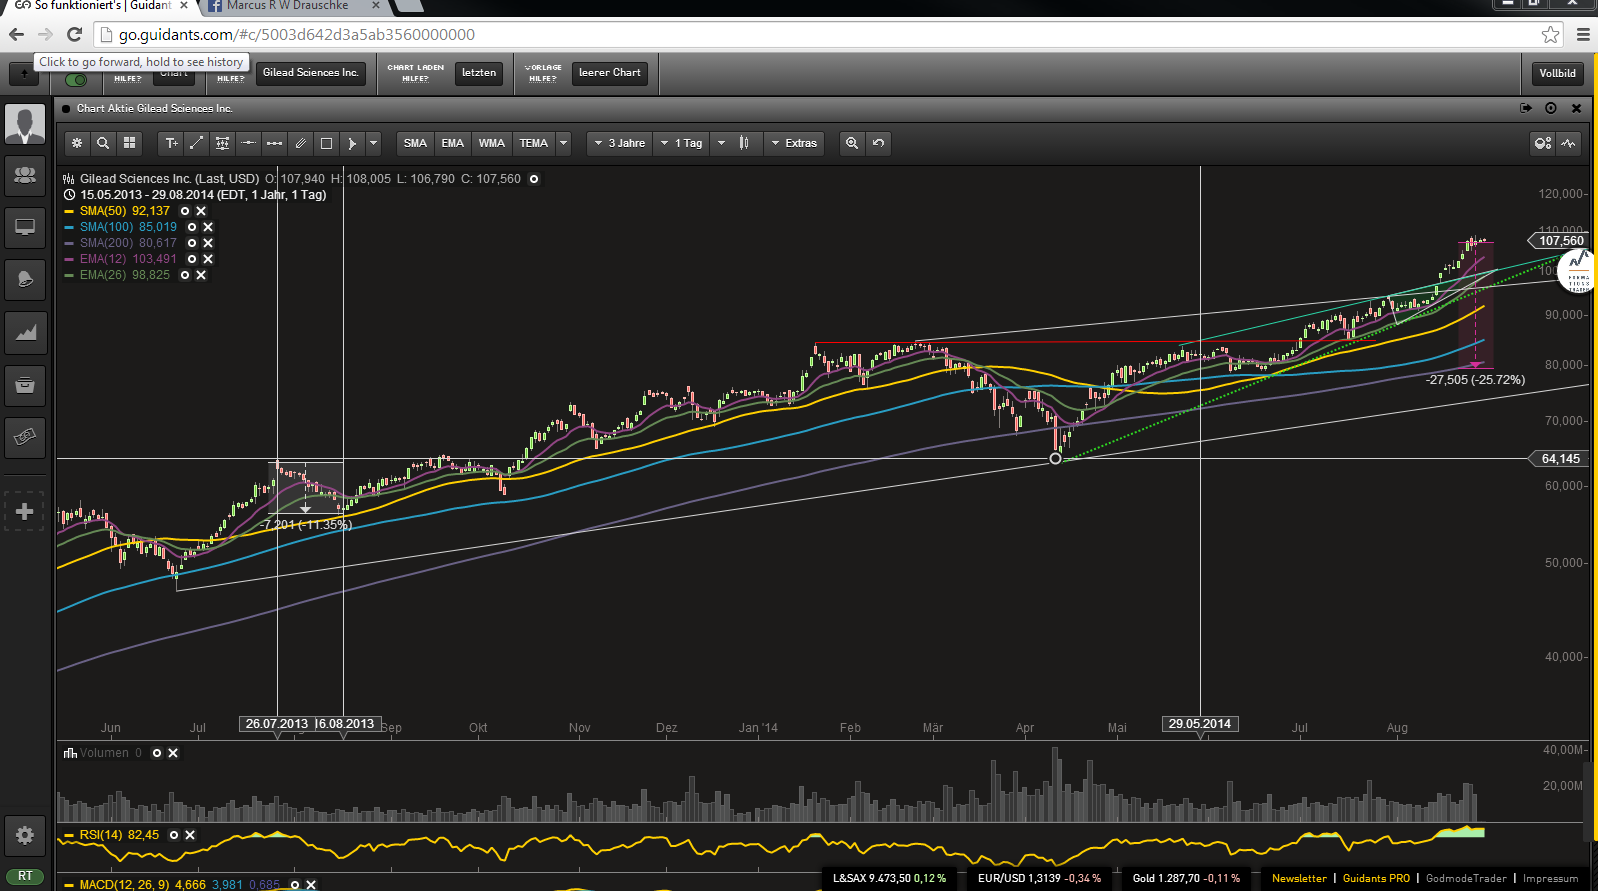Toggle the green switch in top bar

[x=76, y=80]
